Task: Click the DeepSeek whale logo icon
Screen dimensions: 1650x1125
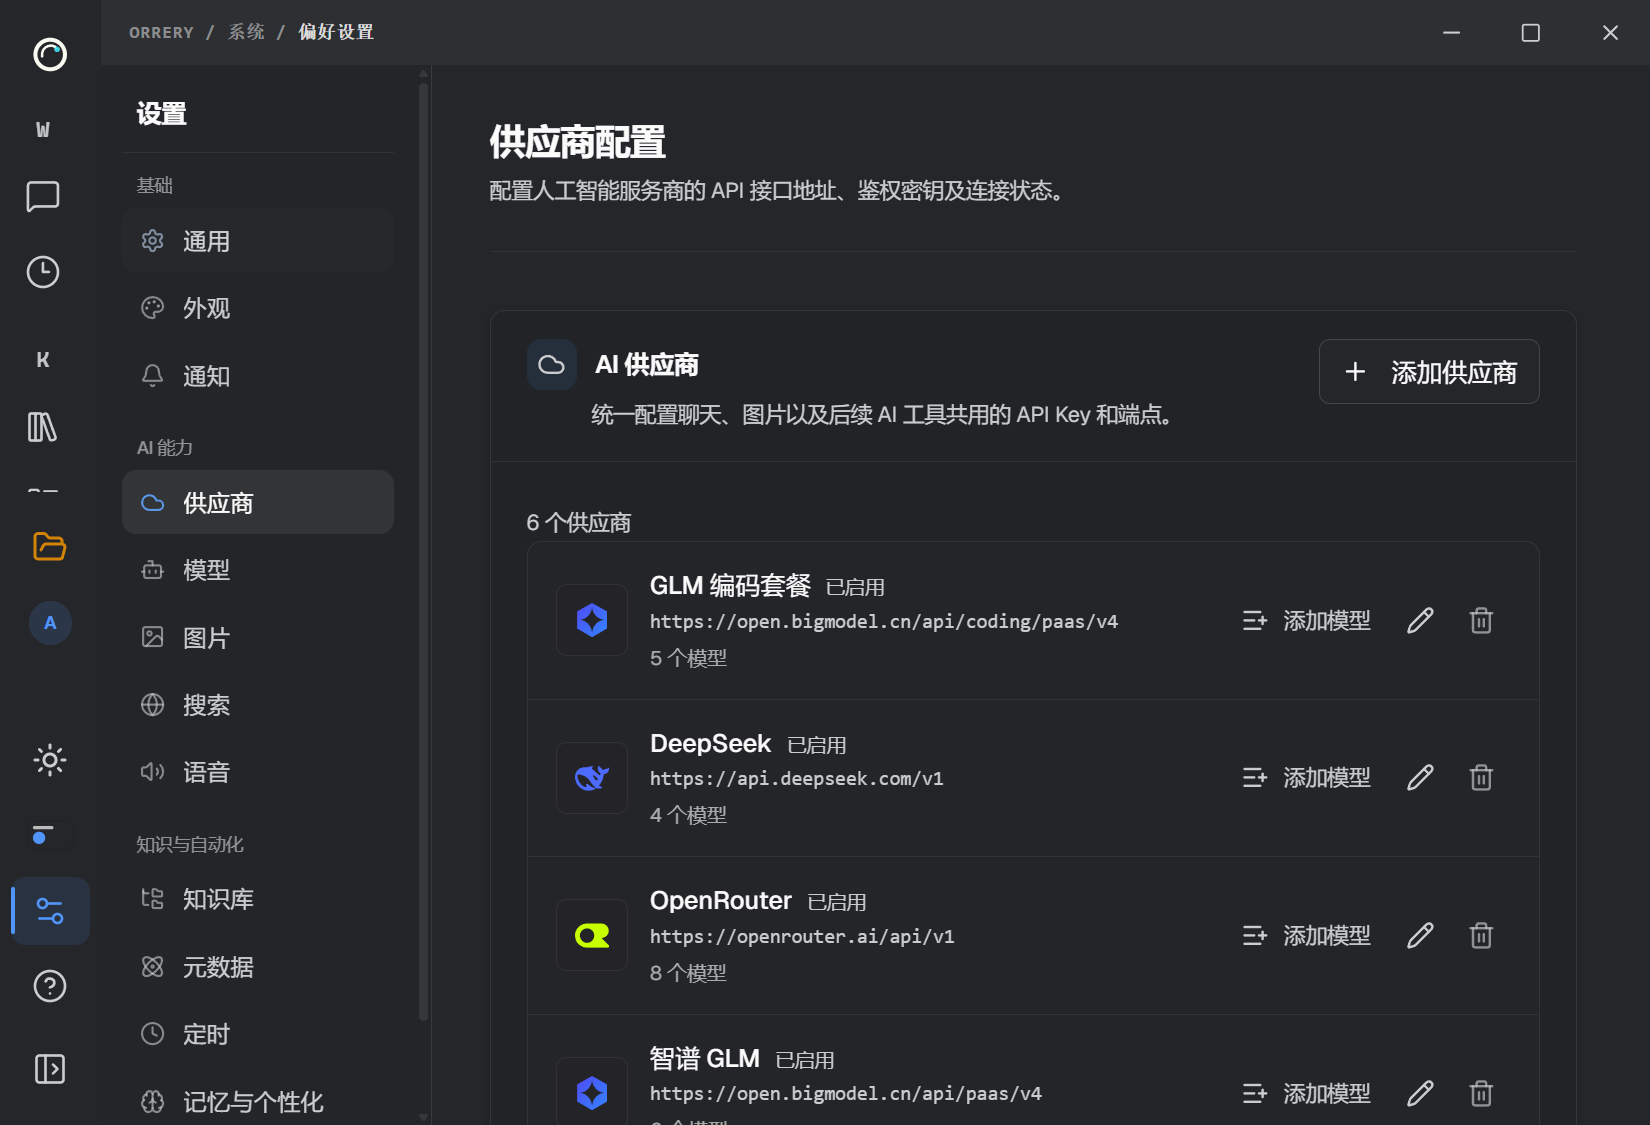Action: coord(592,778)
